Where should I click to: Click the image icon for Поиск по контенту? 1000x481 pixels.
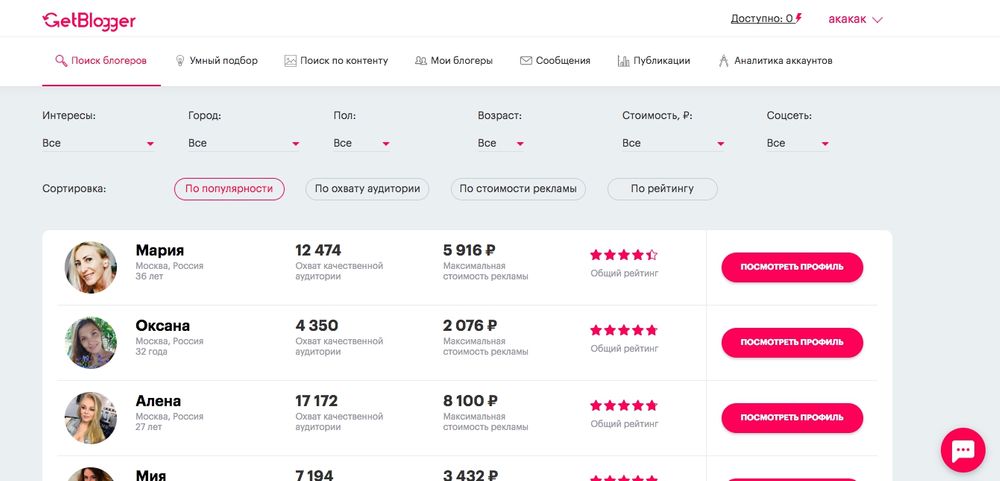pyautogui.click(x=290, y=61)
